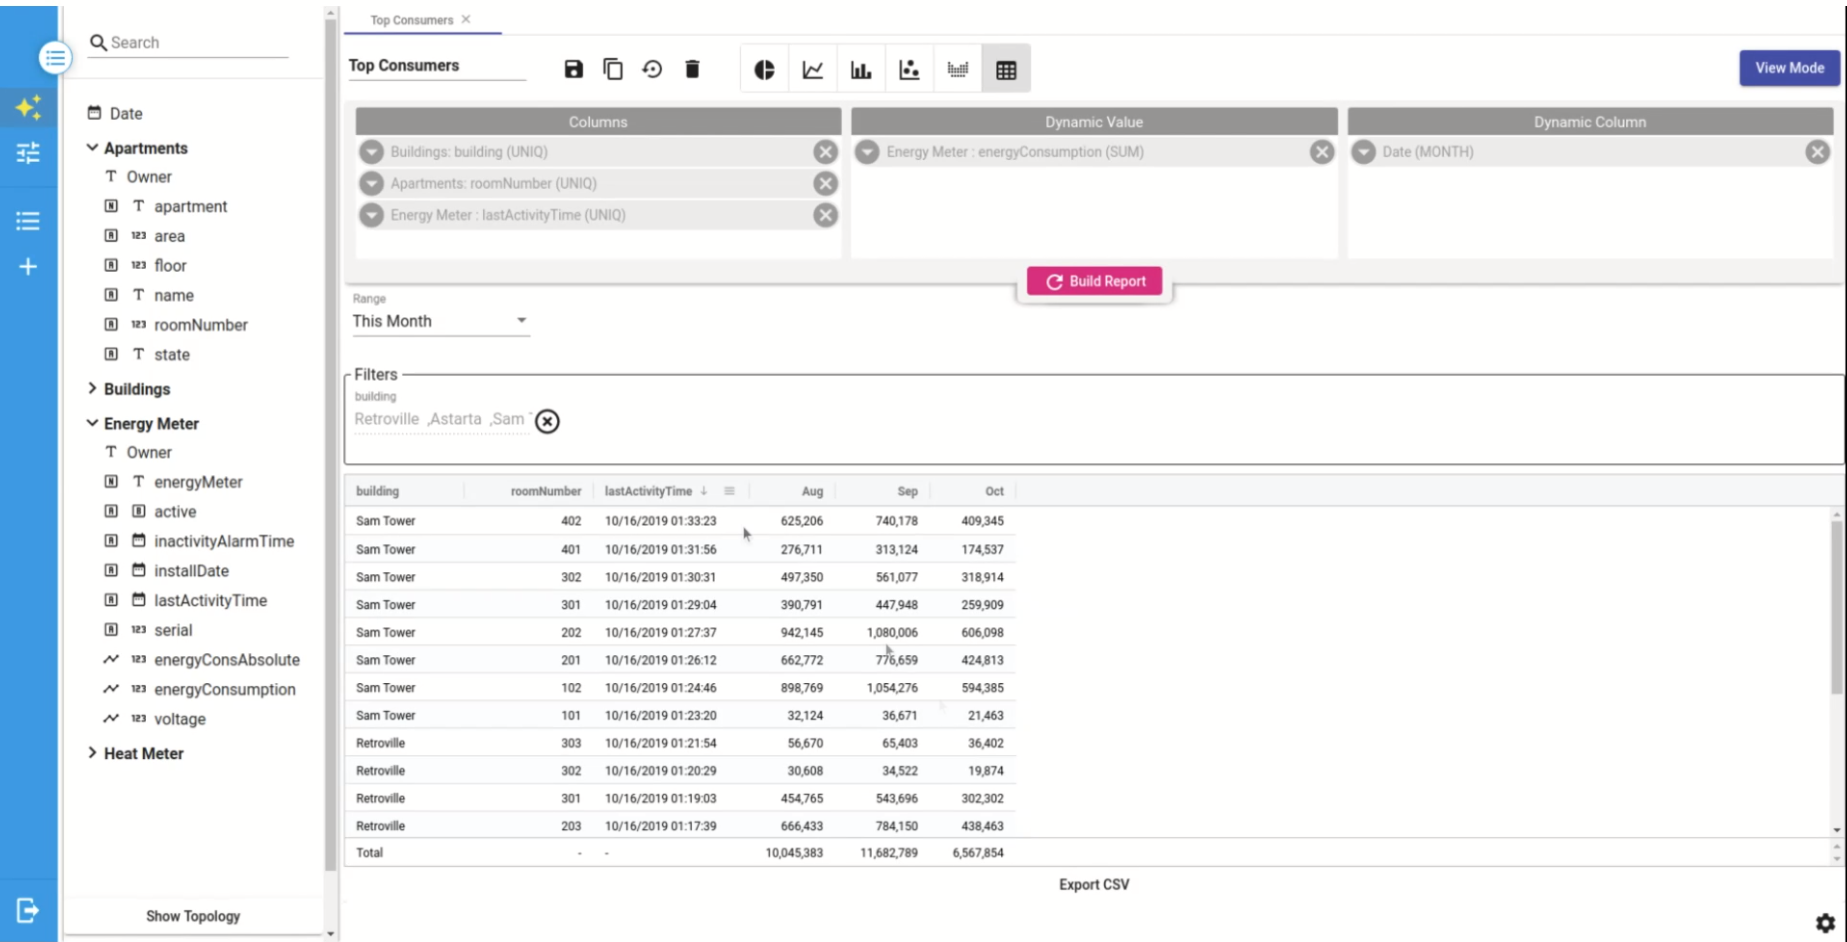Select the bar chart view
1847x942 pixels.
[860, 70]
